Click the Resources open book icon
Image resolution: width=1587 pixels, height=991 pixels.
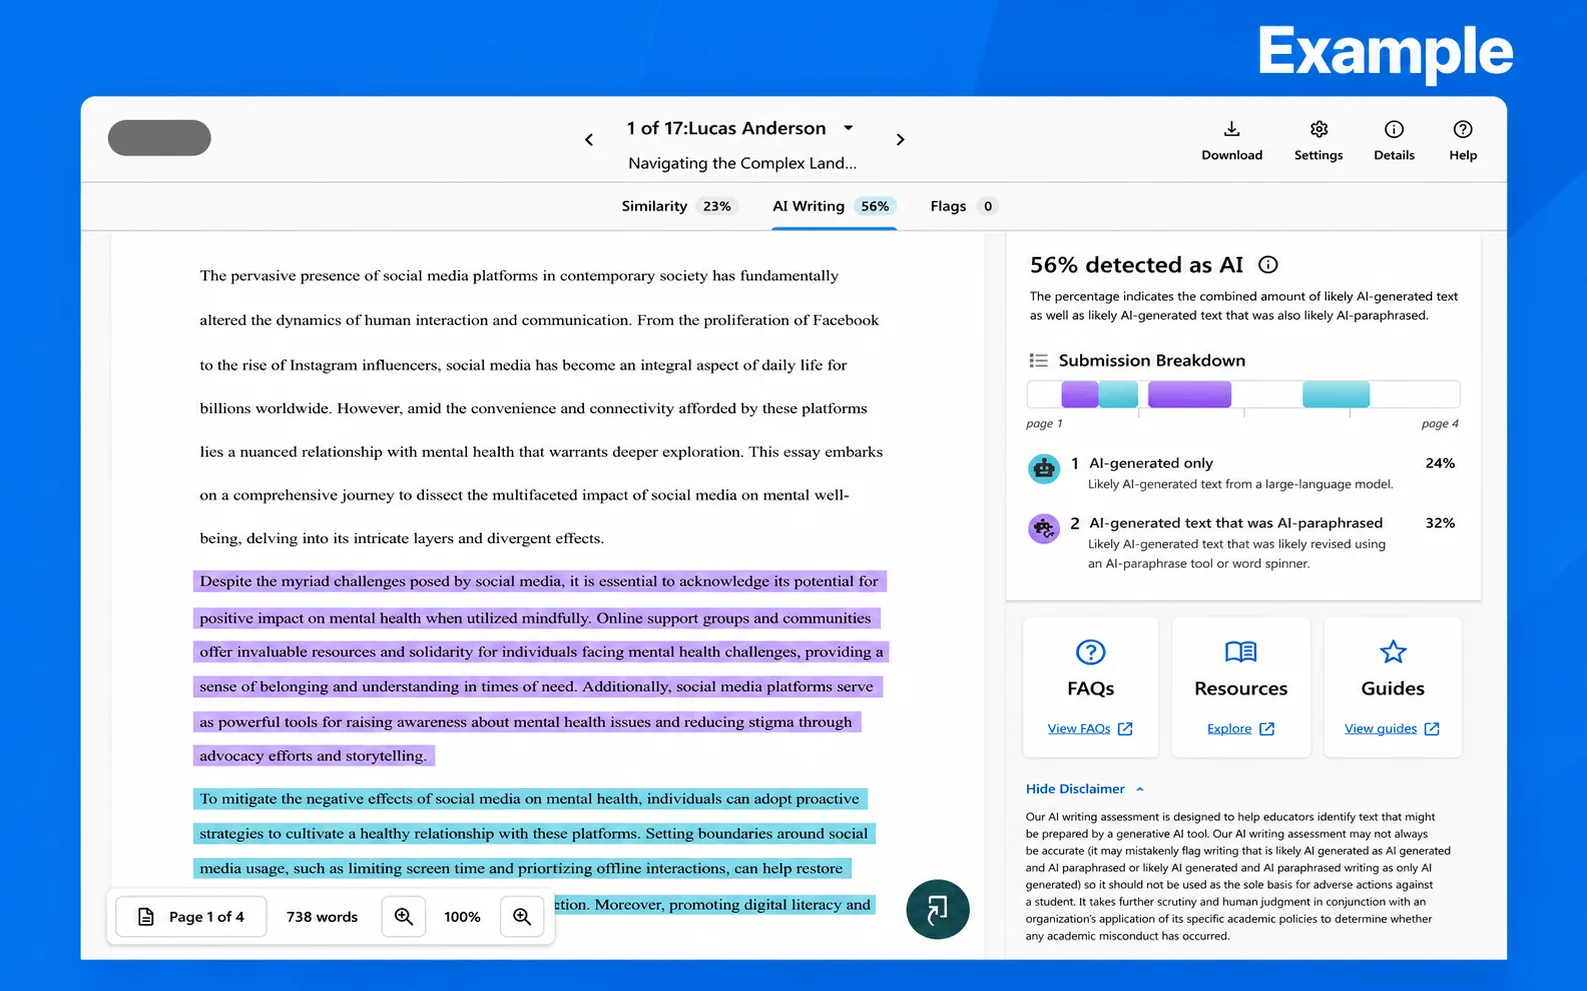click(1241, 652)
